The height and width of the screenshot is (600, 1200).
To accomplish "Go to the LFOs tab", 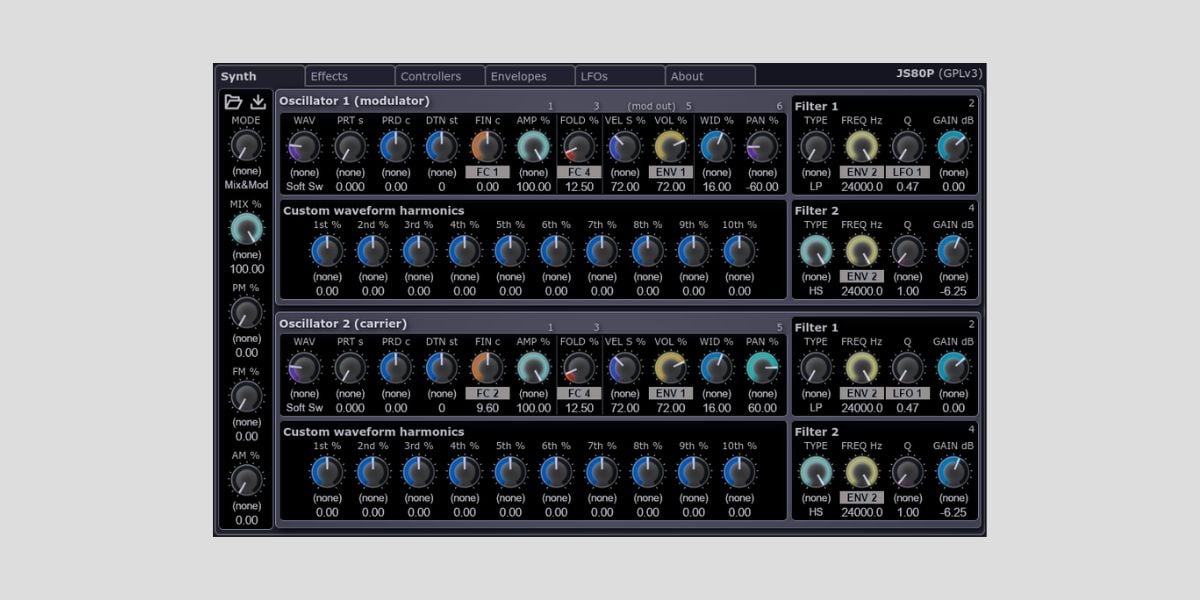I will coord(620,76).
